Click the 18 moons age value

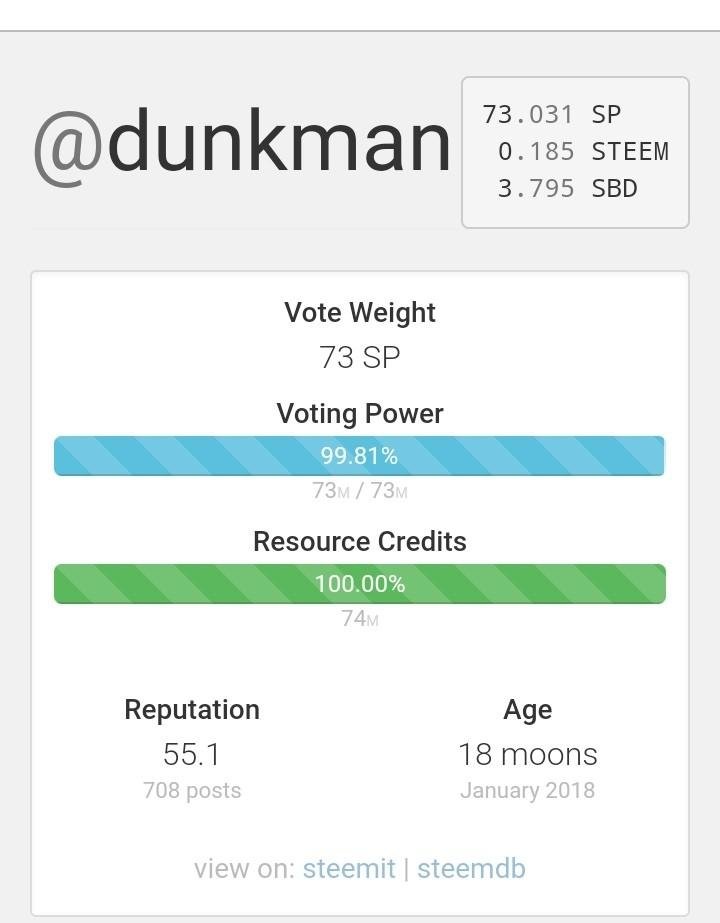pos(527,754)
